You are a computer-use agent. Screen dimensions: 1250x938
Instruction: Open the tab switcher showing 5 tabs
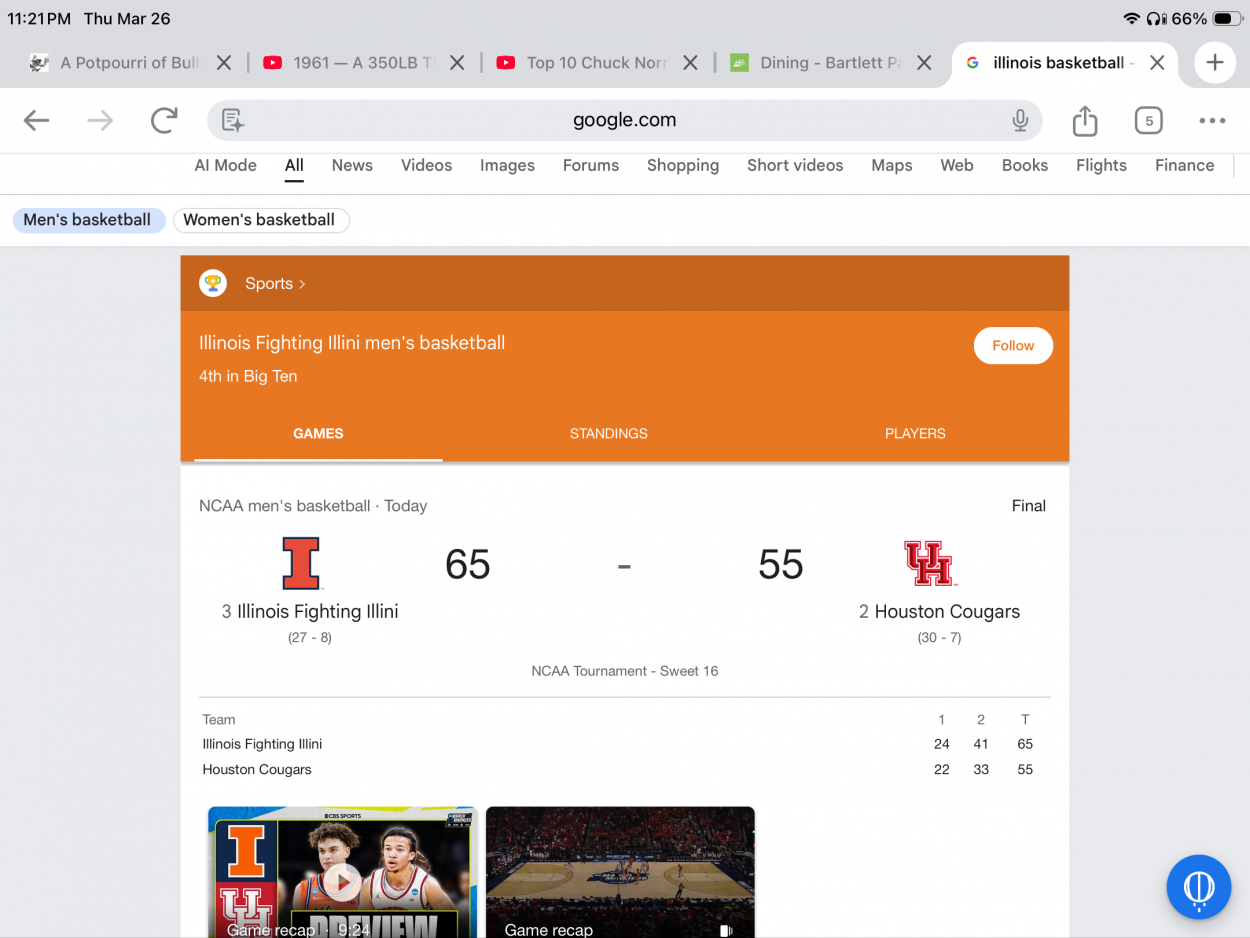(1148, 121)
